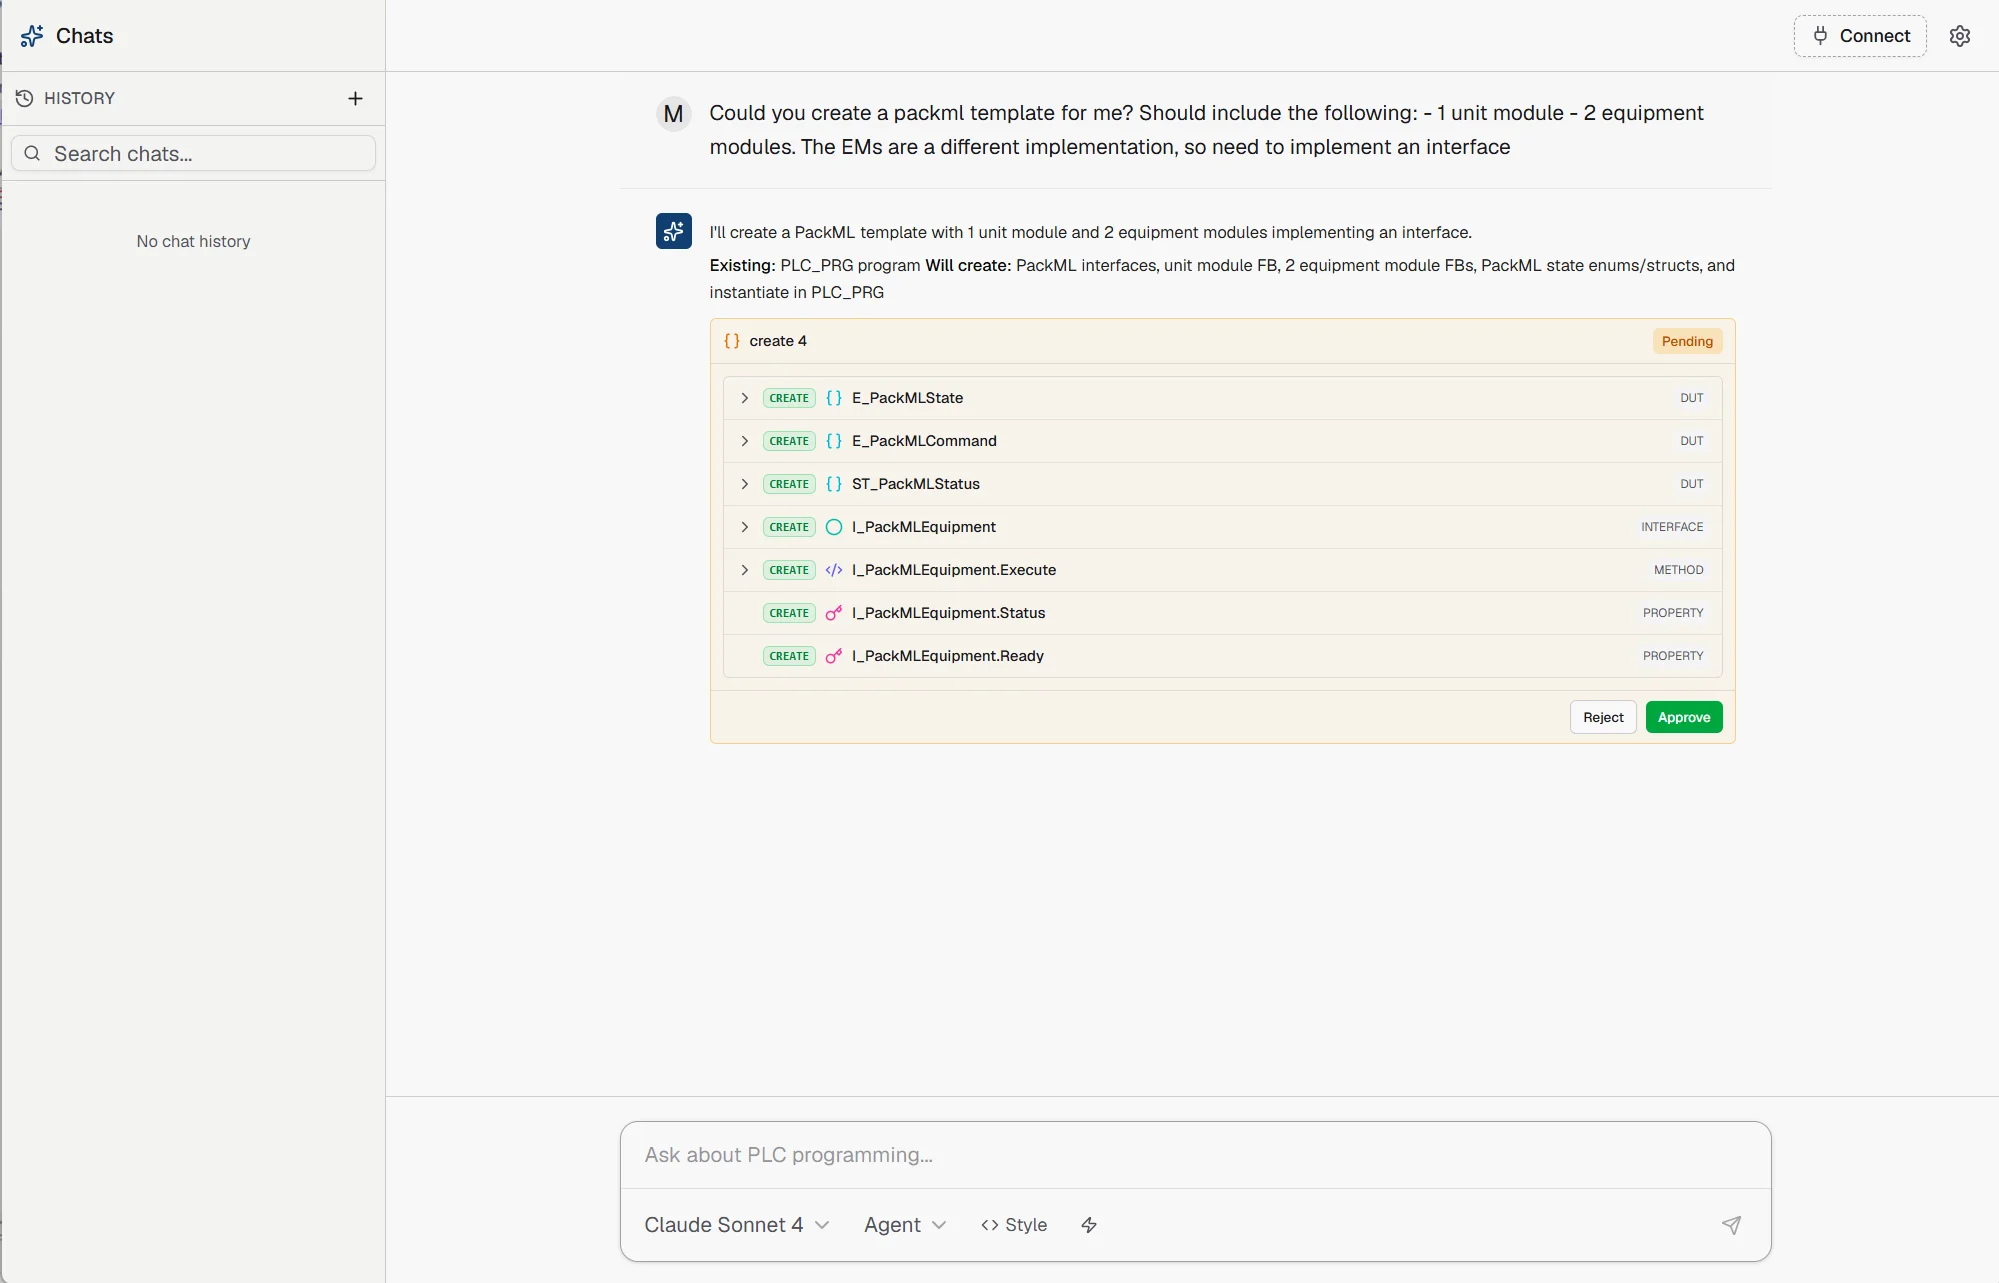Click the key icon of I_PackMLEquipment.Status
Image resolution: width=1999 pixels, height=1283 pixels.
(833, 613)
